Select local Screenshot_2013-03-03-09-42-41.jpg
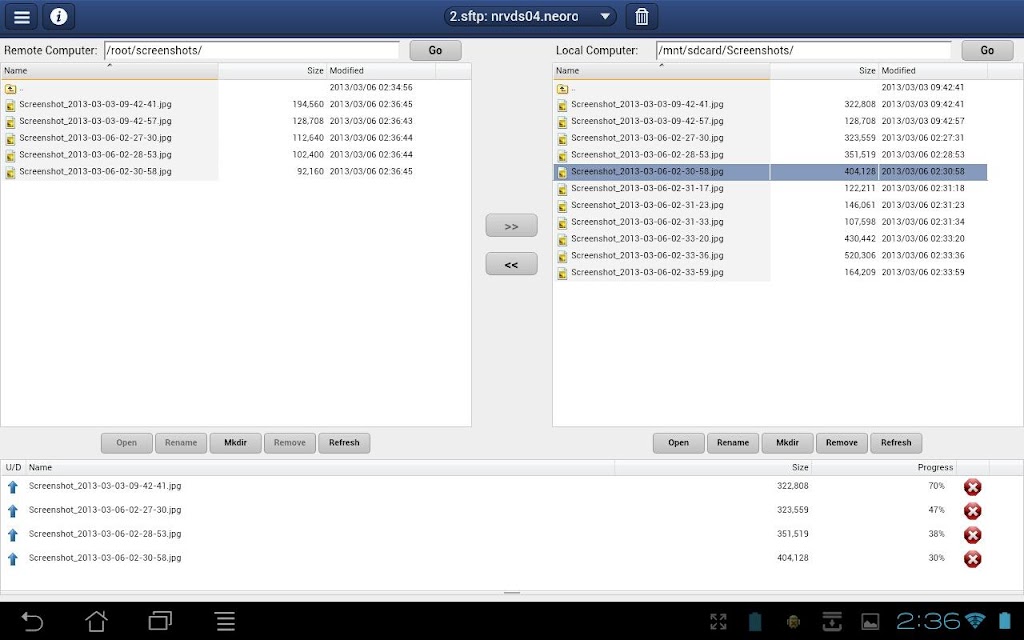This screenshot has width=1024, height=640. pos(647,104)
